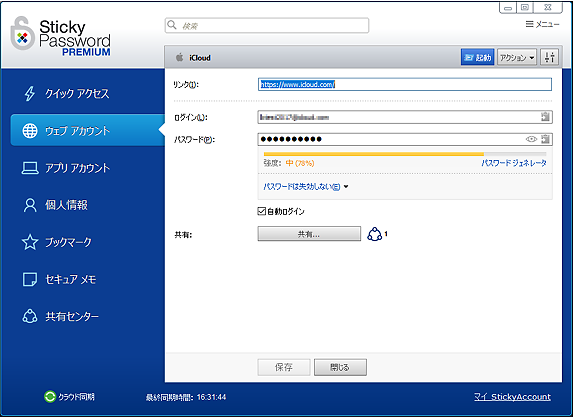This screenshot has width=574, height=417.
Task: Click the sharing icon for 共有センター
Action: click(x=30, y=316)
